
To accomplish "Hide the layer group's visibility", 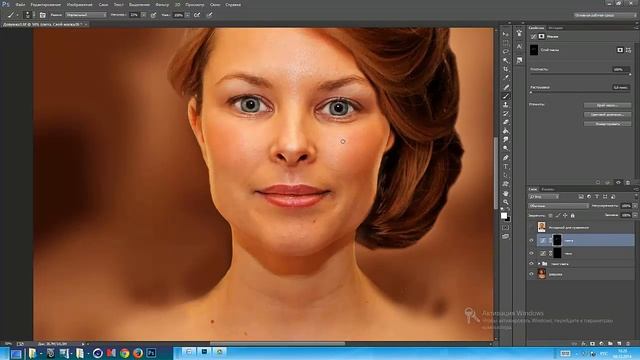I will tap(531, 264).
